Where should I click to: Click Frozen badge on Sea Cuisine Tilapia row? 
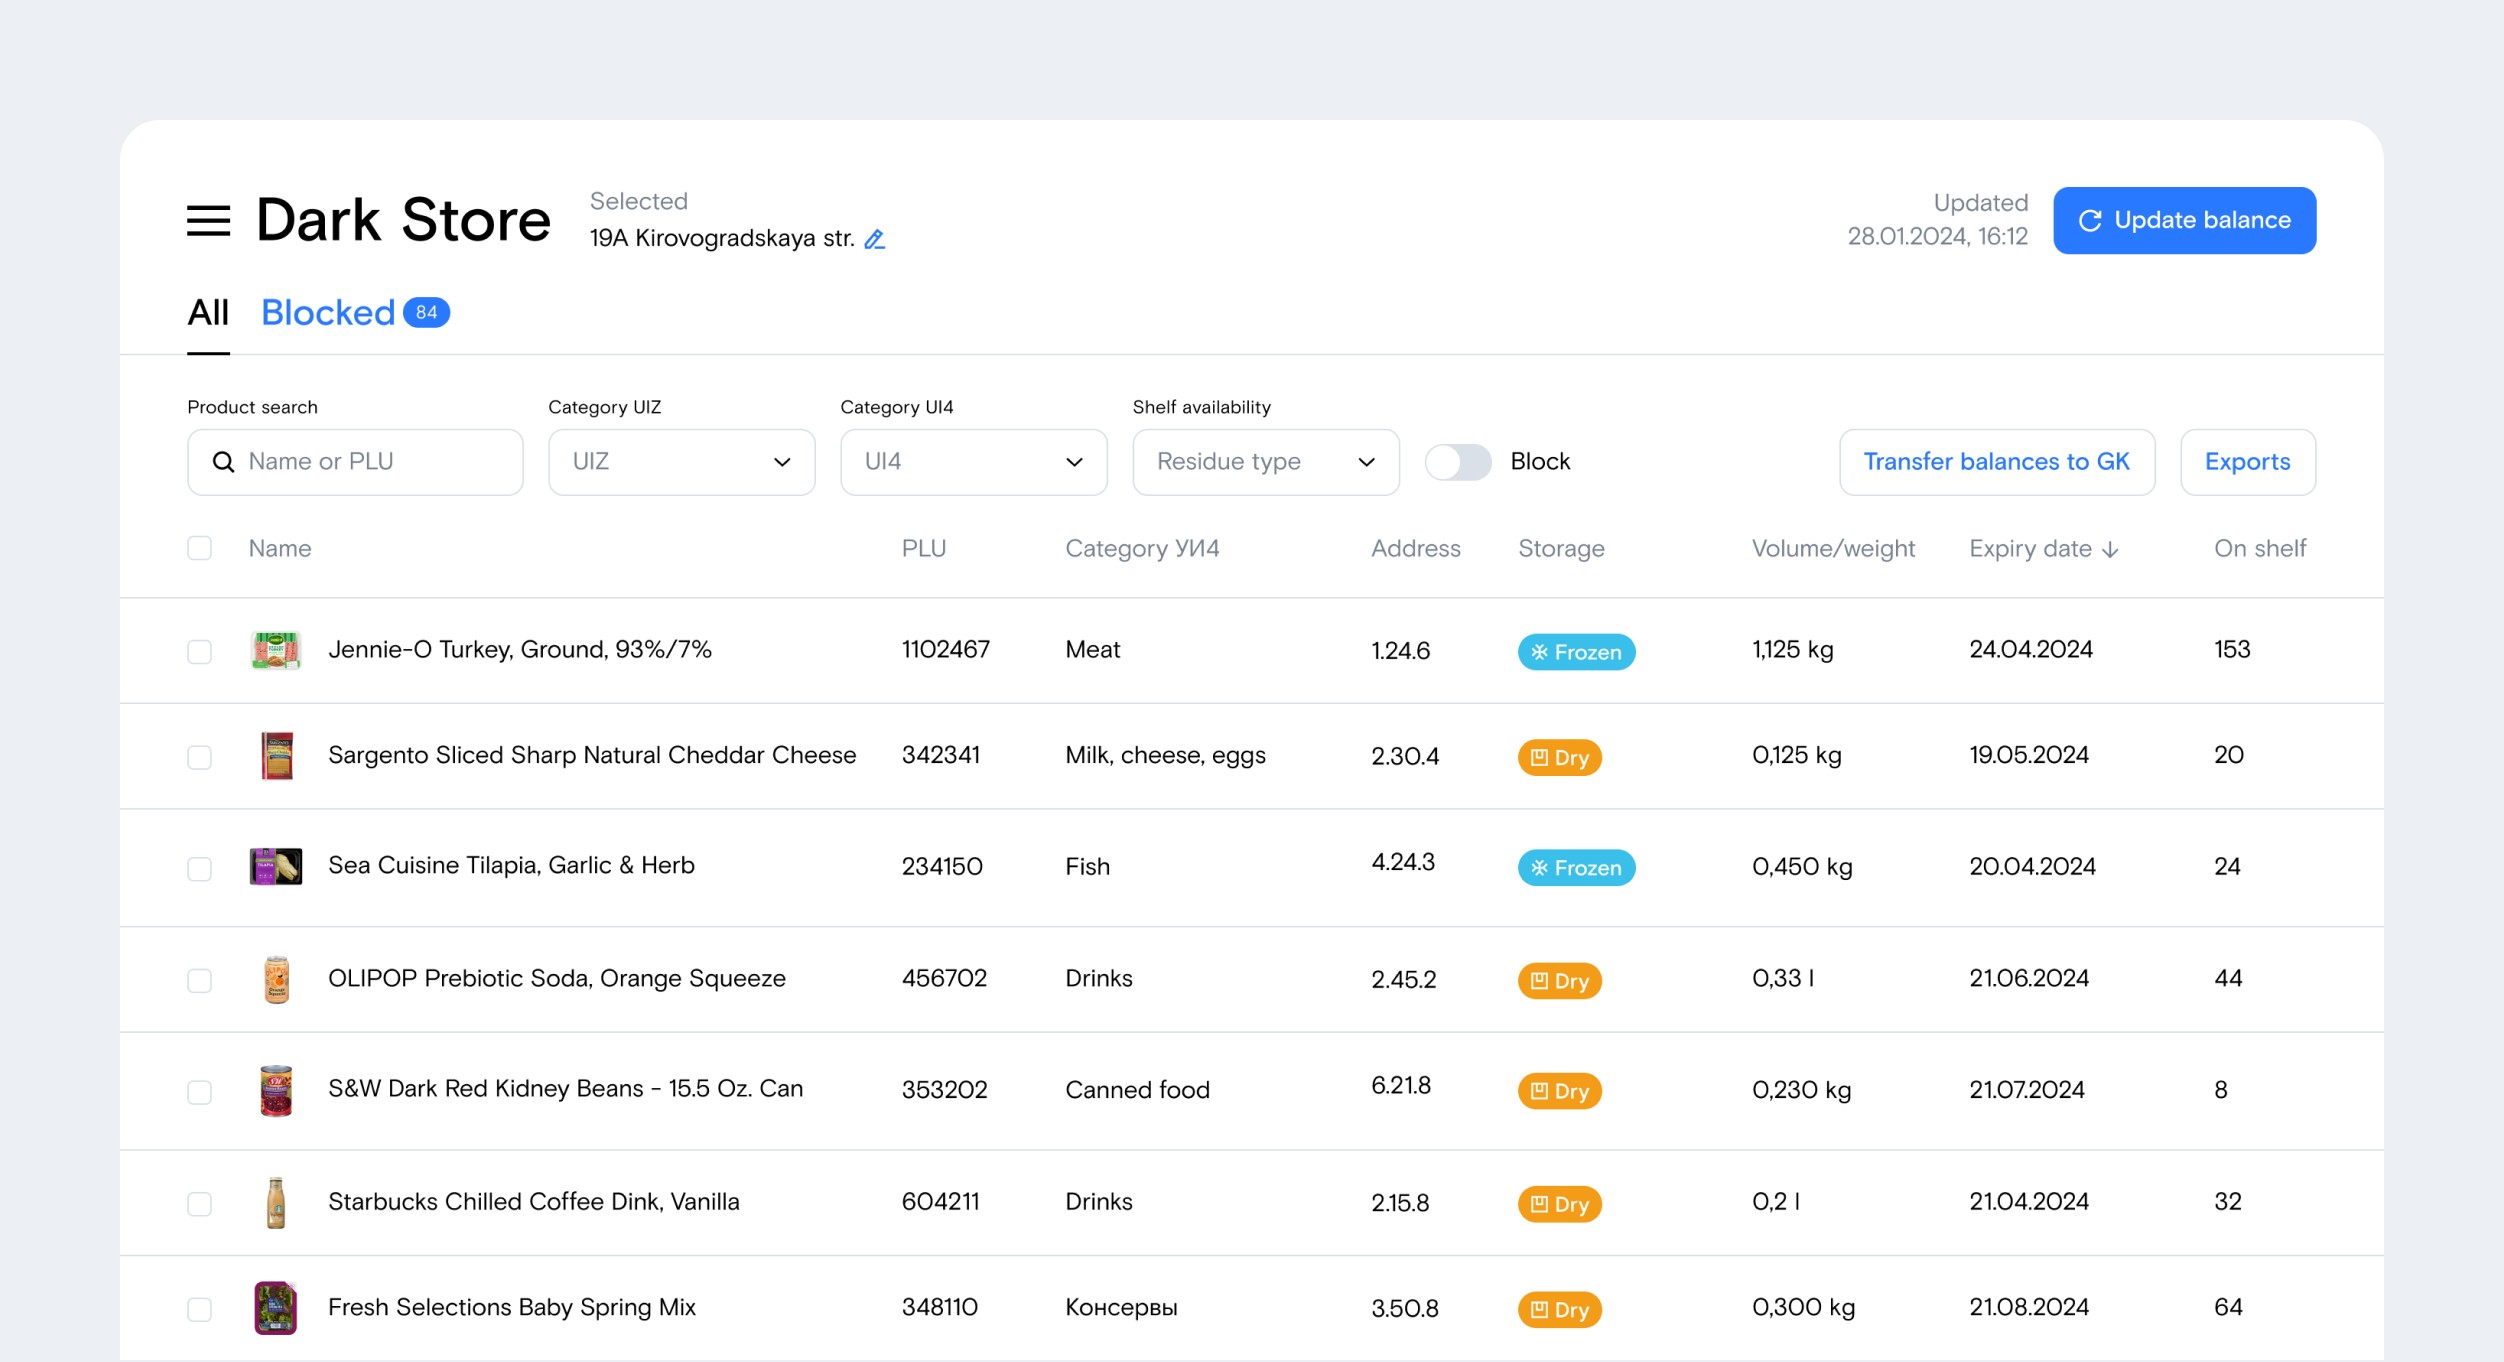1576,868
